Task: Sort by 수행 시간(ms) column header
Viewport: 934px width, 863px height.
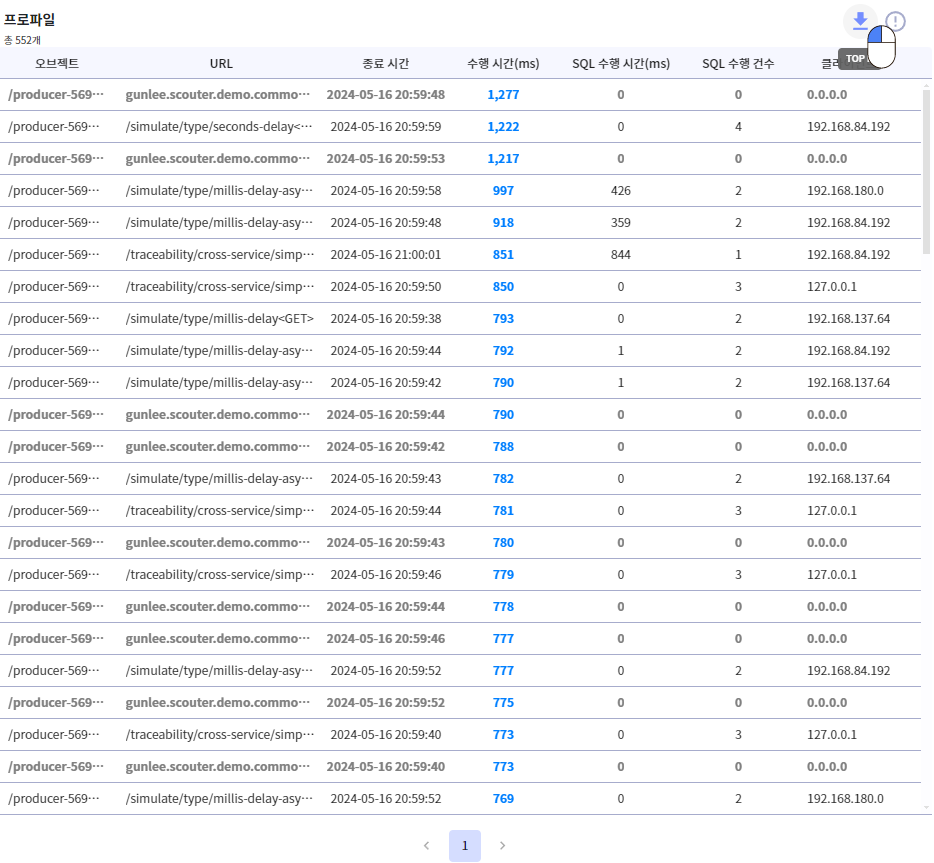Action: (503, 64)
